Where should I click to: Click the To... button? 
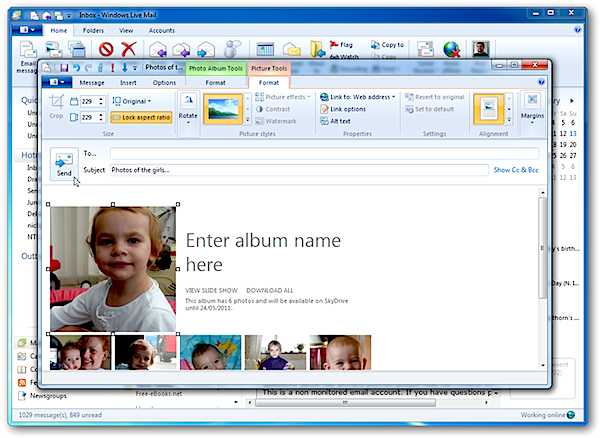tap(90, 153)
